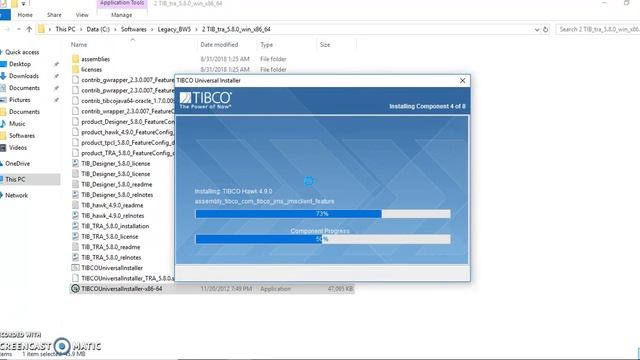Sort files by the Name column
The width and height of the screenshot is (640, 360).
[79, 44]
